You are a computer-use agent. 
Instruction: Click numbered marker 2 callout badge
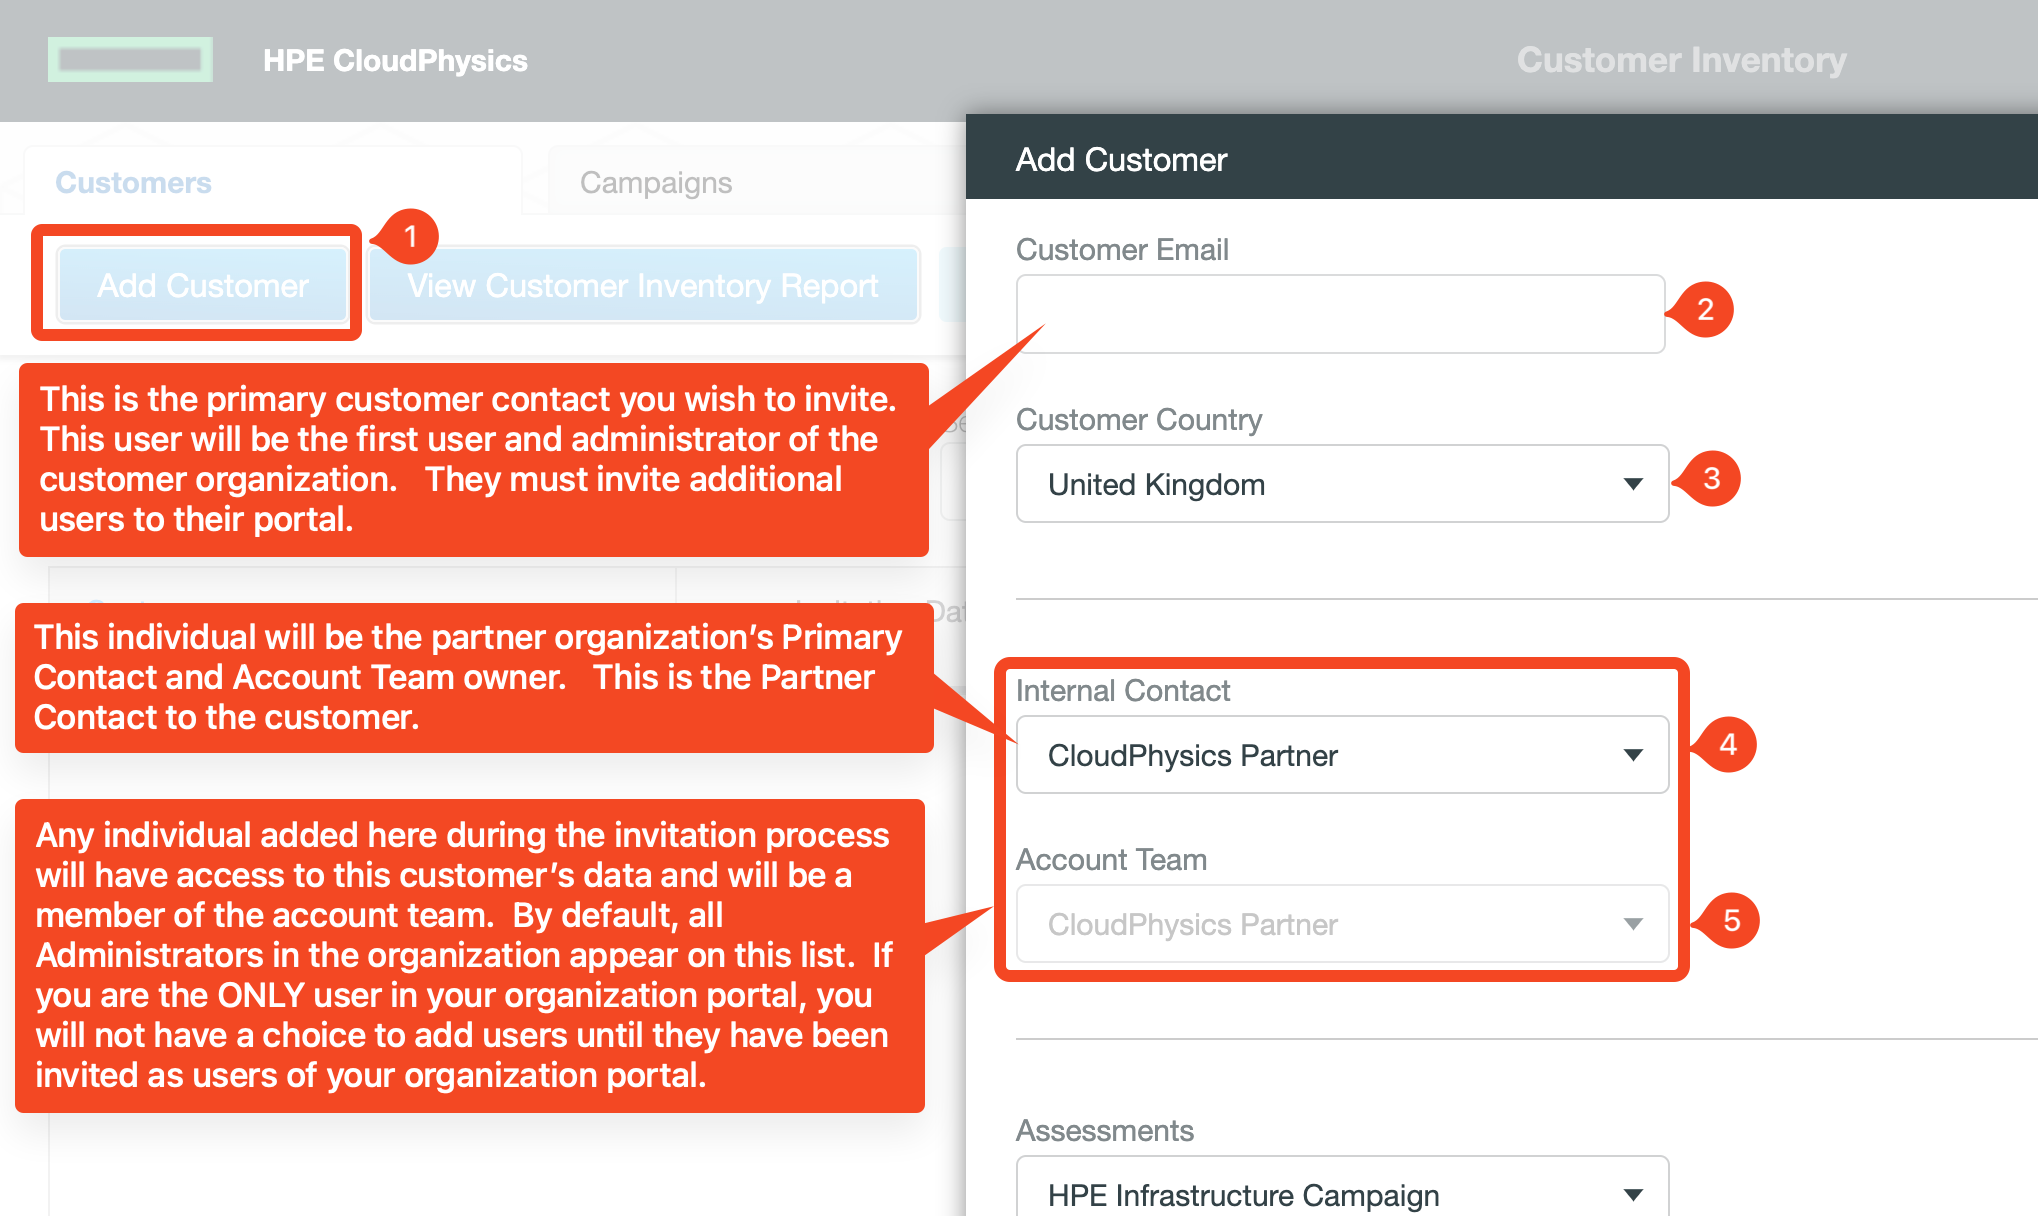pos(1705,310)
